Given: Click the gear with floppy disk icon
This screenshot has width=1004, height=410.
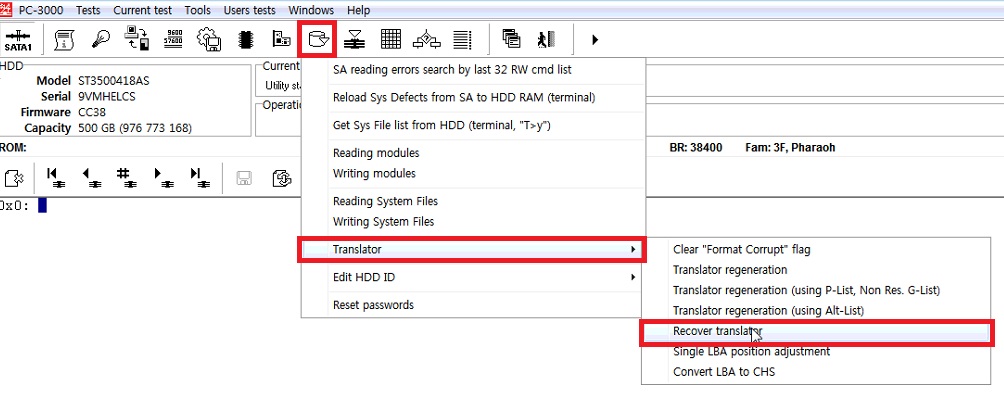Looking at the screenshot, I should pos(209,40).
